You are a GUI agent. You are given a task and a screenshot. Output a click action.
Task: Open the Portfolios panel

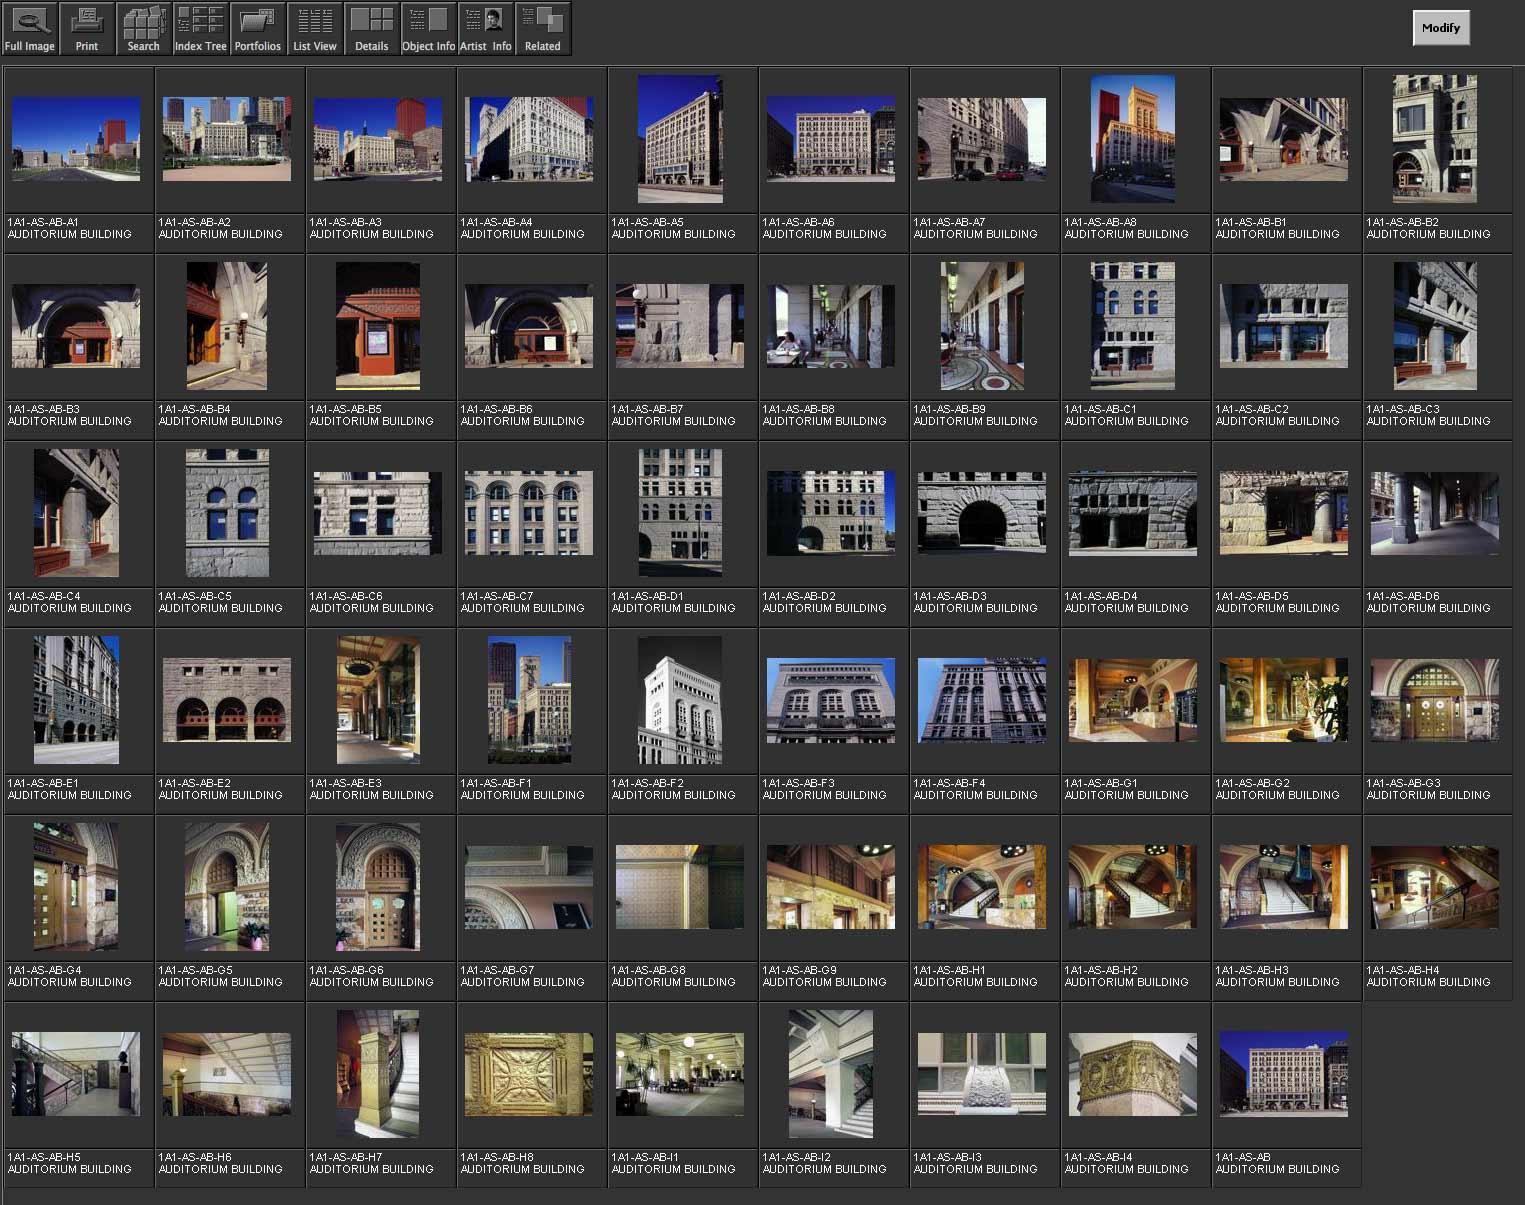tap(258, 29)
